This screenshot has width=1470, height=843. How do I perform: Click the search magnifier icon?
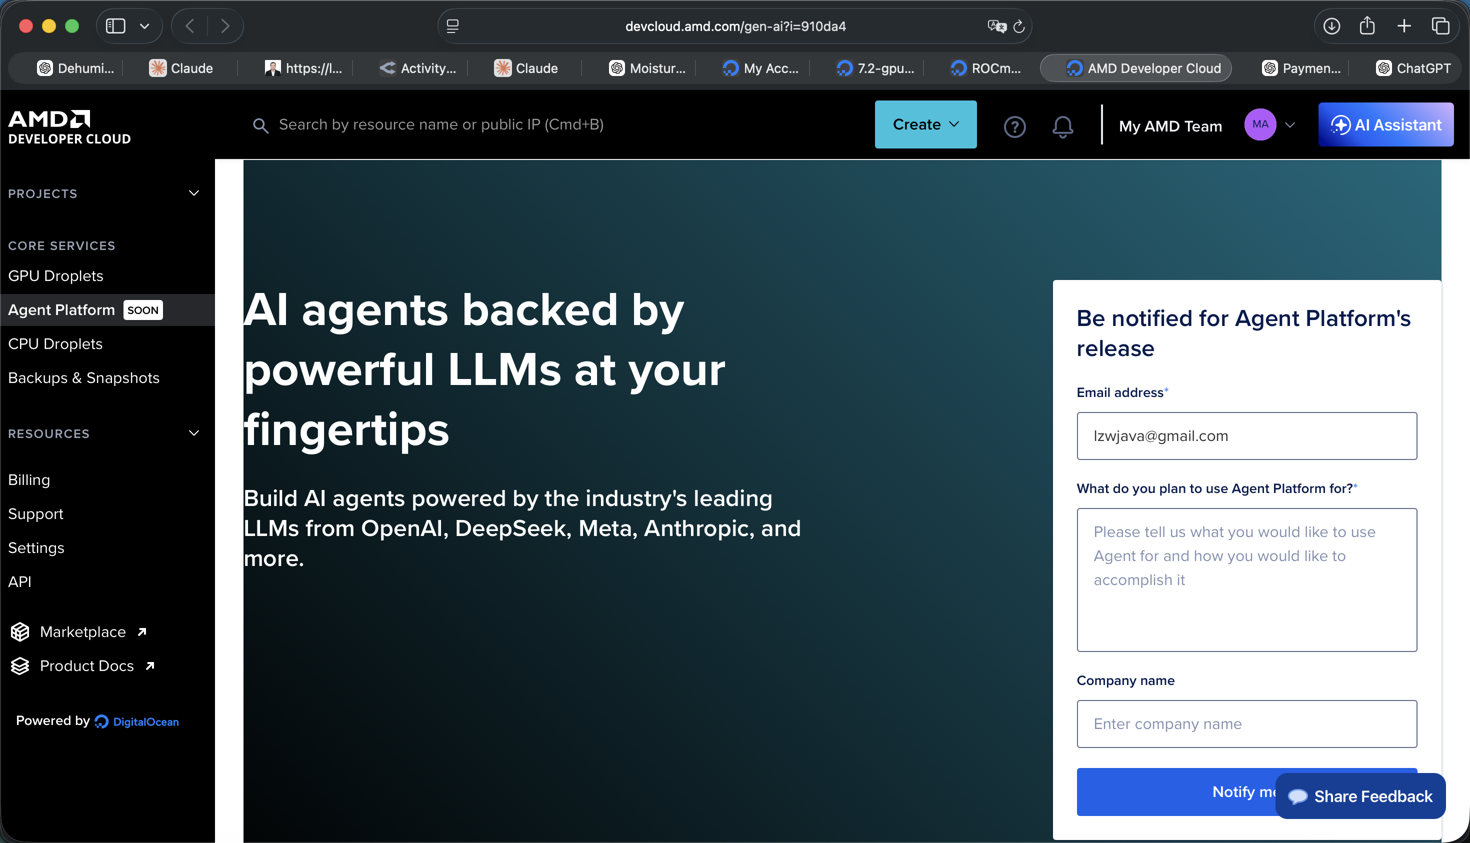point(260,126)
